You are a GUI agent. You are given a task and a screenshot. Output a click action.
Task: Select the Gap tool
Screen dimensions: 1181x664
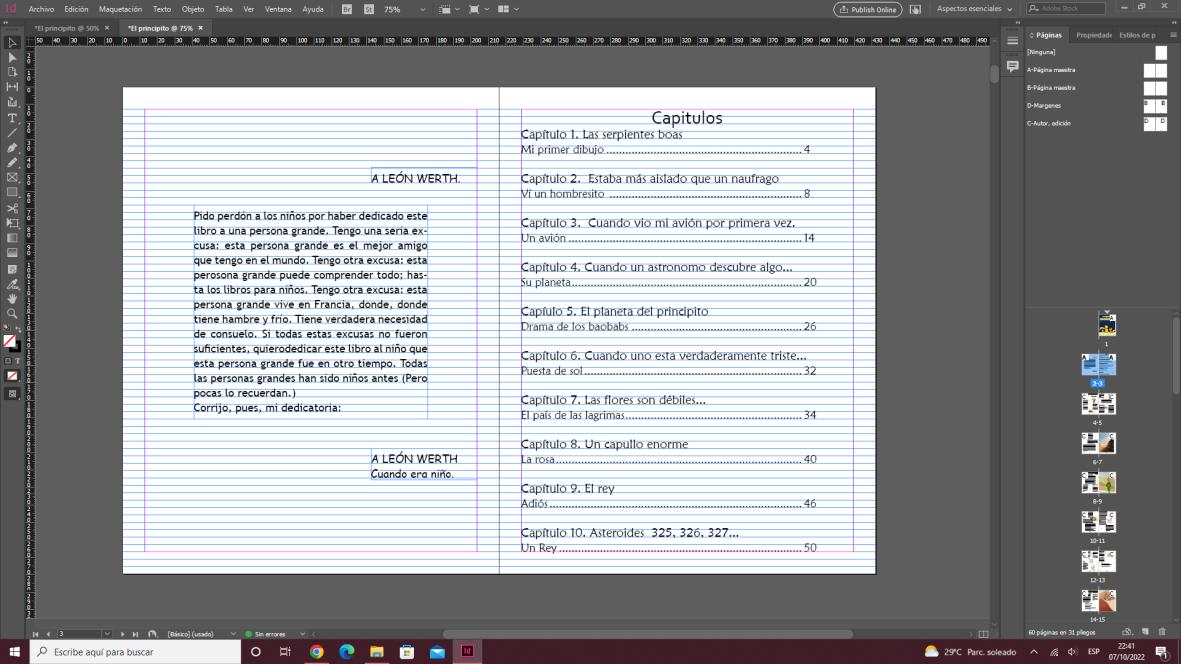click(x=12, y=87)
